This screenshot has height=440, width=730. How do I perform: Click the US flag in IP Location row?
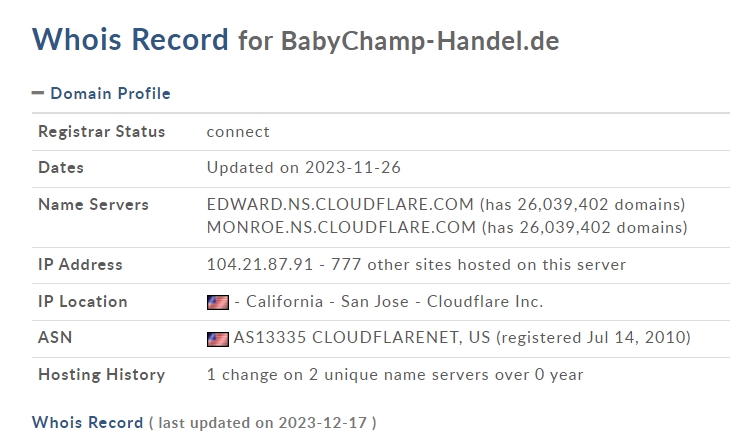click(x=218, y=302)
